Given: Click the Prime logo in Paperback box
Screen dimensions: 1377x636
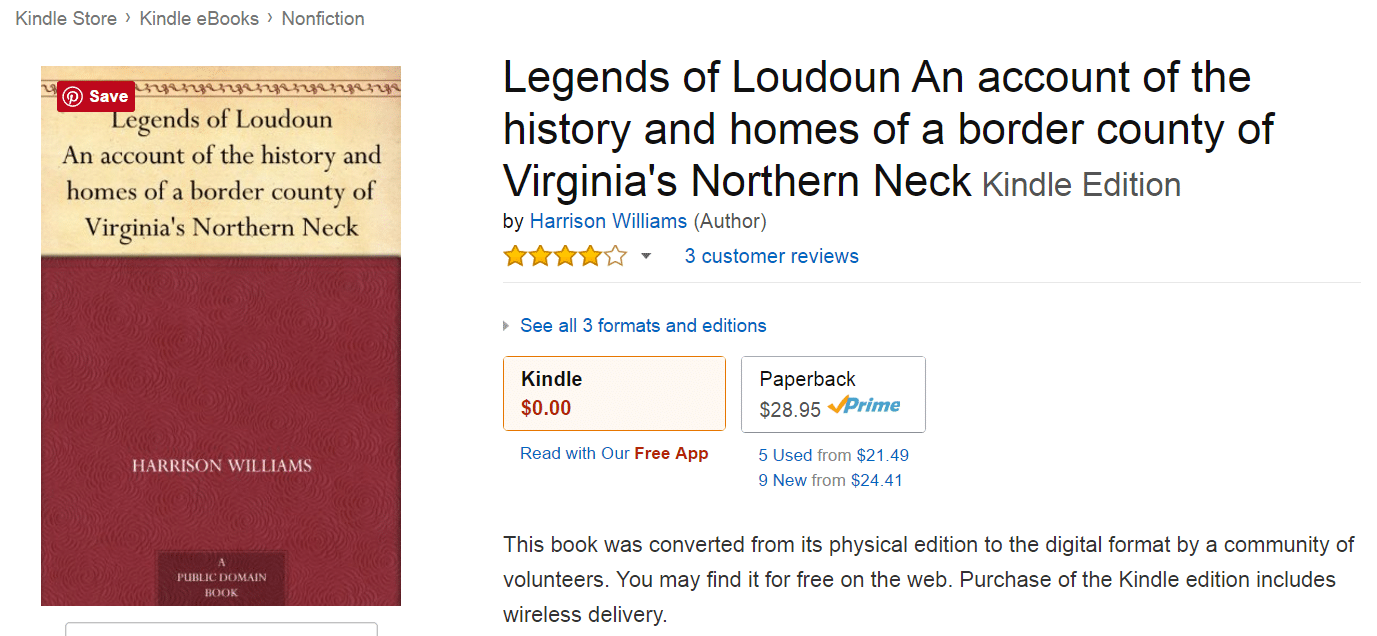Looking at the screenshot, I should click(864, 406).
